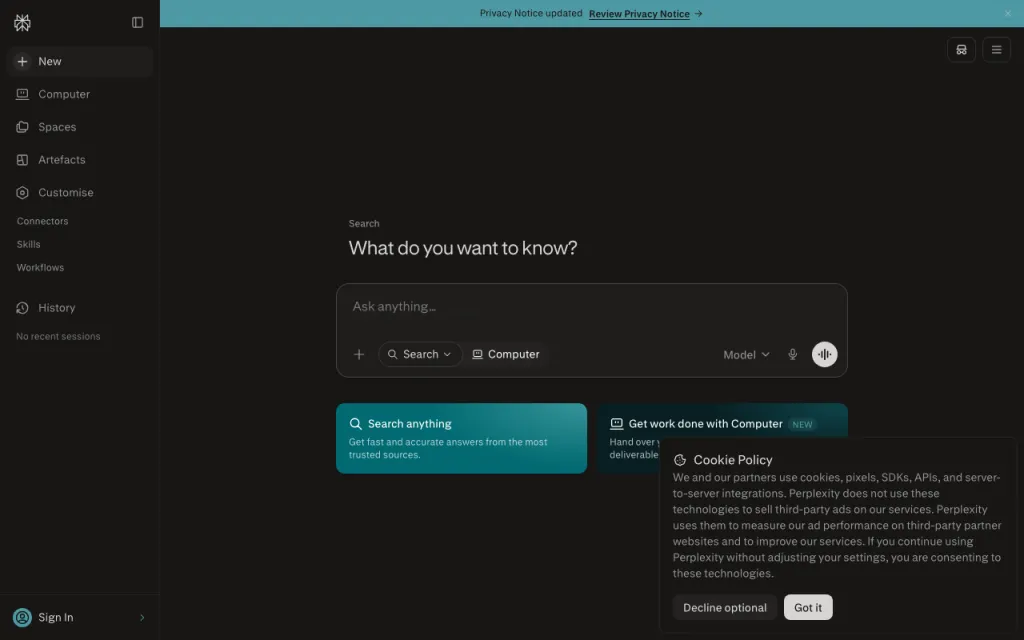
Task: Open Connectors settings
Action: pos(42,221)
